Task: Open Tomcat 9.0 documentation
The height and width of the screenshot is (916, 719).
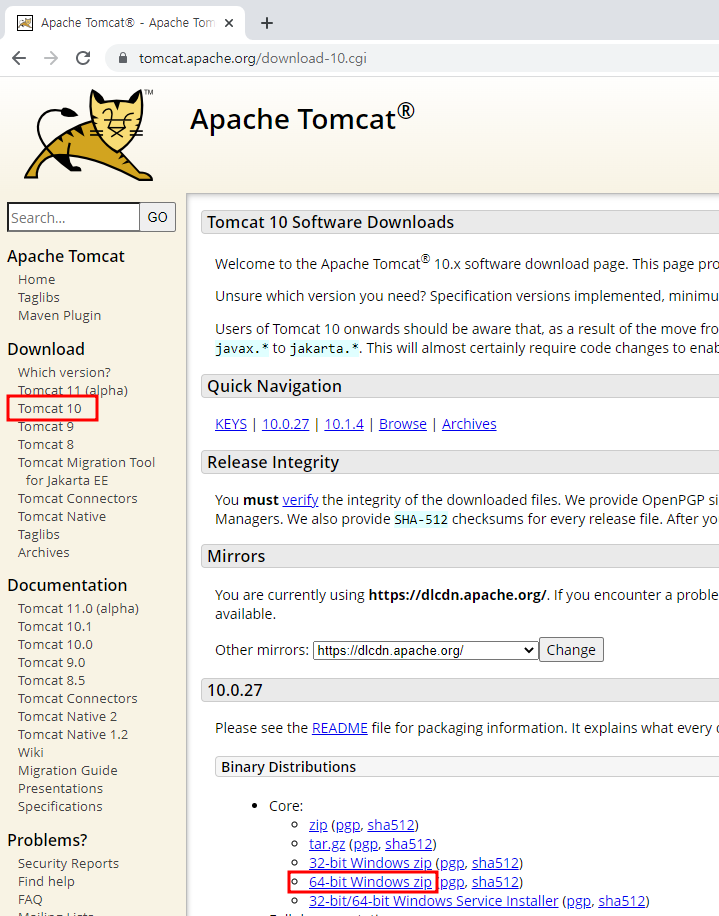Action: click(x=51, y=662)
